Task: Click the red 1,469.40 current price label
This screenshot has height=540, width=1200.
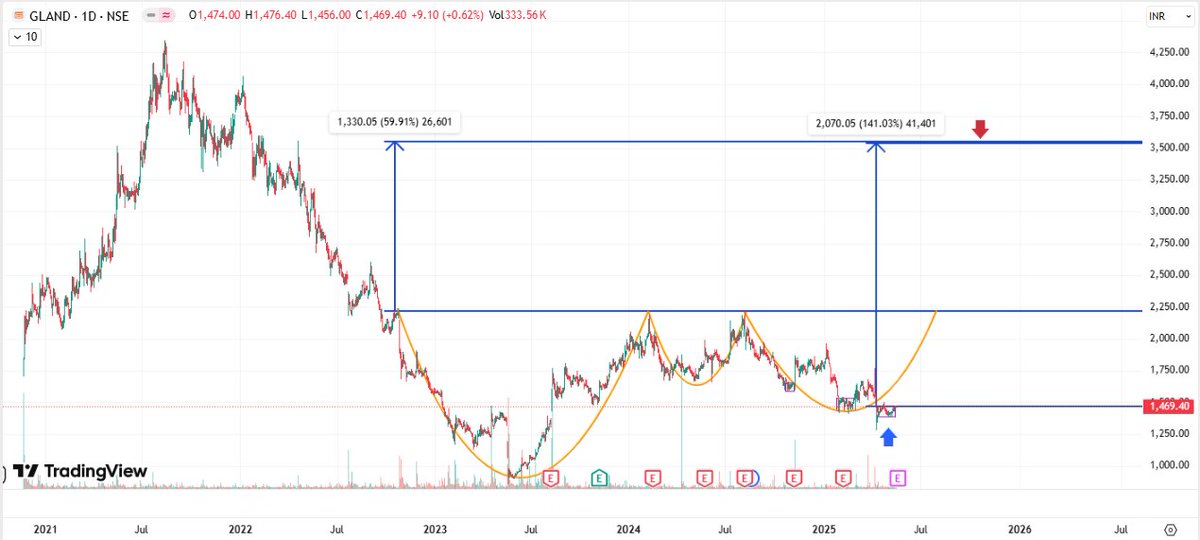Action: tap(1167, 406)
